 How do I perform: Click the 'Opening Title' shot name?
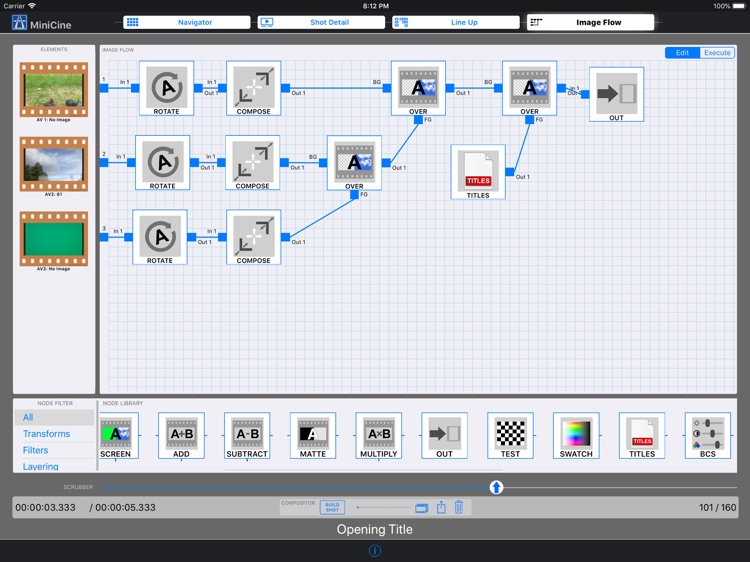click(x=375, y=529)
